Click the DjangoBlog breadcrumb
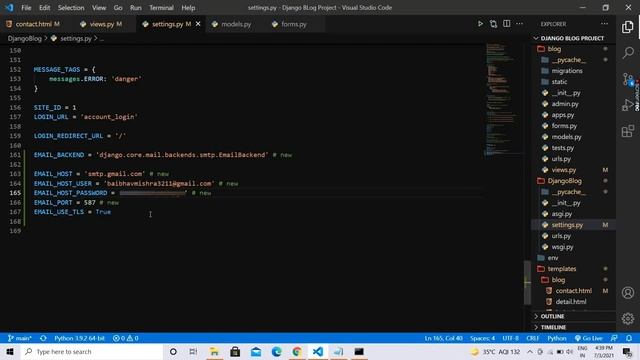Viewport: 640px width, 360px height. pos(24,38)
